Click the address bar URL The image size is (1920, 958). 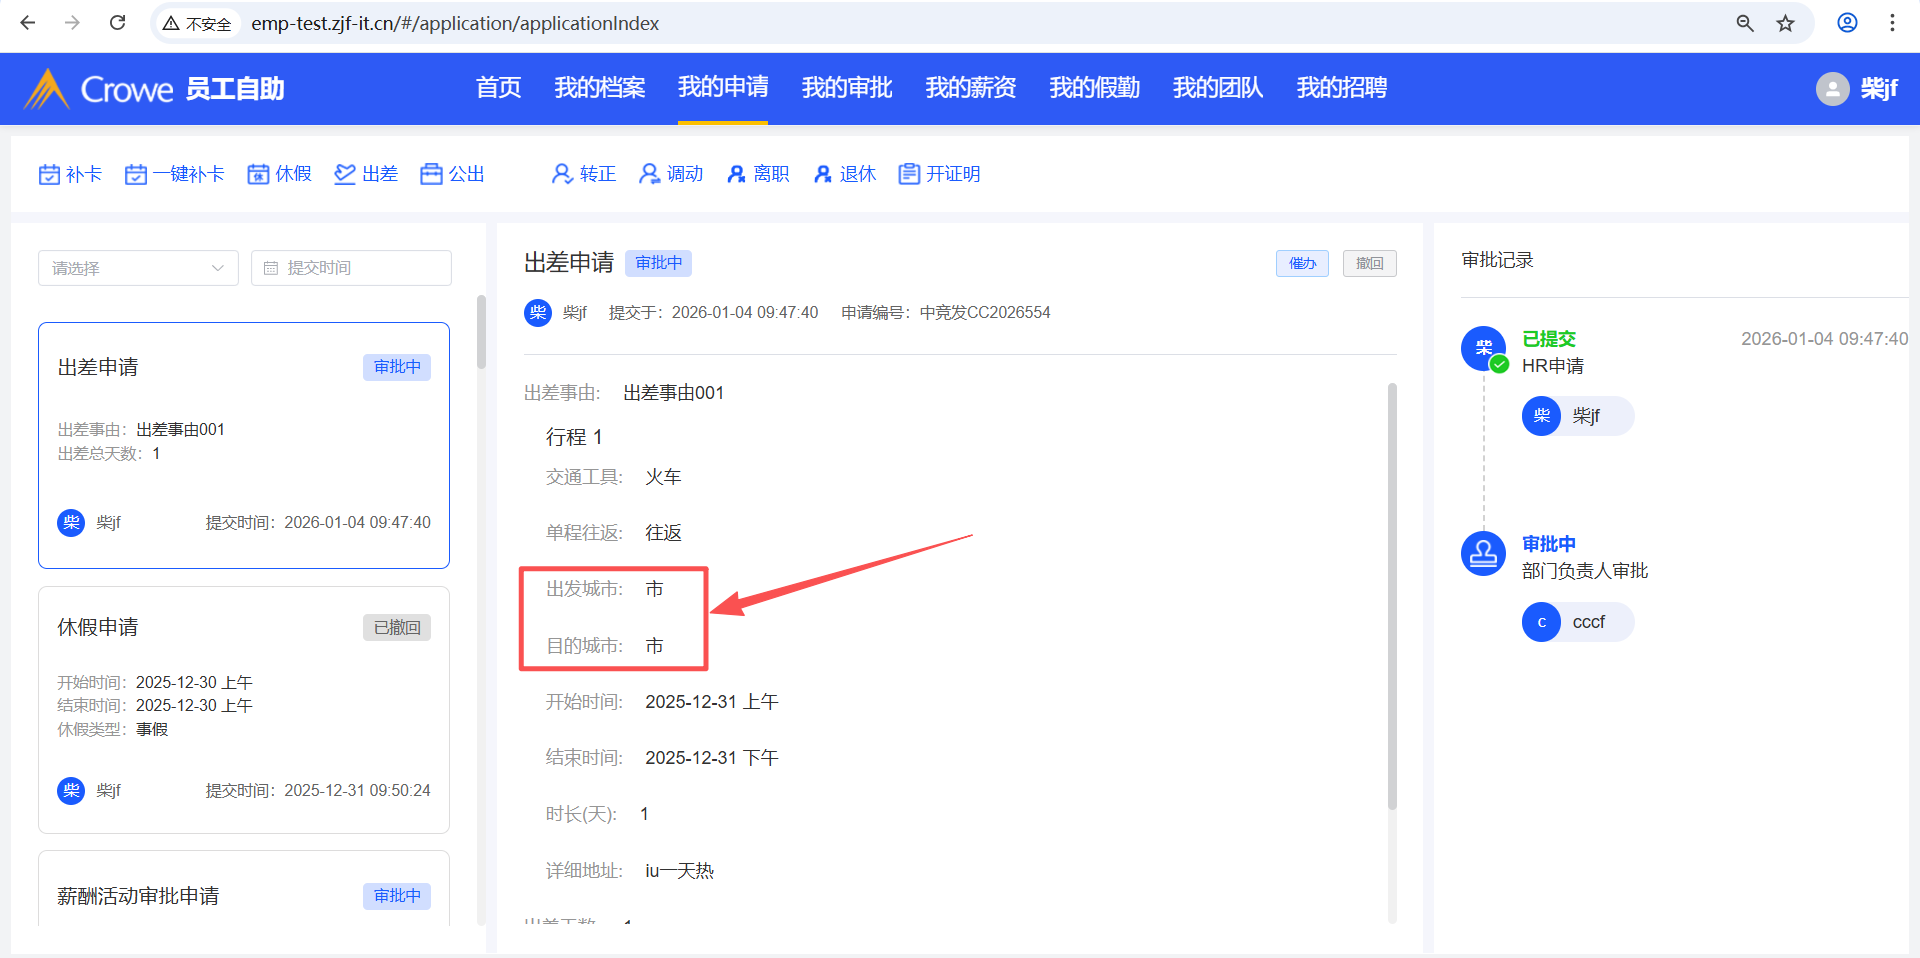tap(455, 23)
